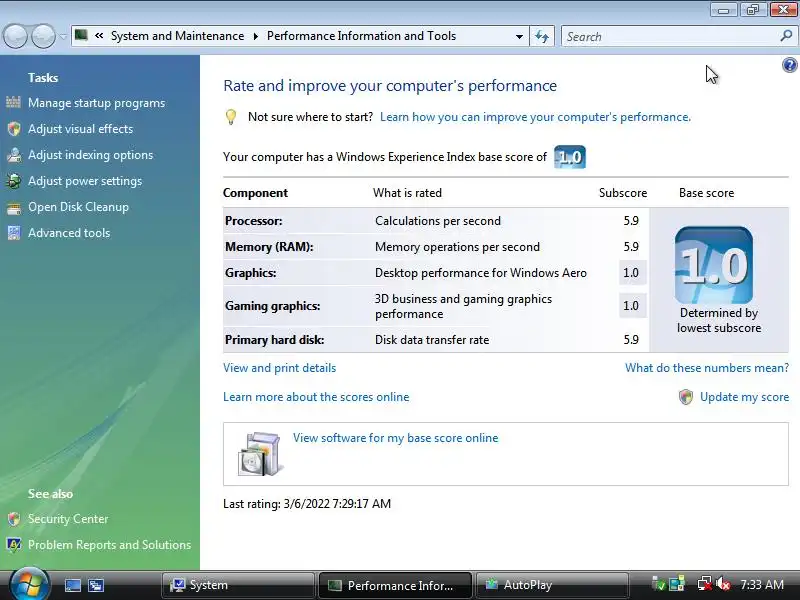The height and width of the screenshot is (600, 800).
Task: Open Manage startup programs link
Action: tap(96, 103)
